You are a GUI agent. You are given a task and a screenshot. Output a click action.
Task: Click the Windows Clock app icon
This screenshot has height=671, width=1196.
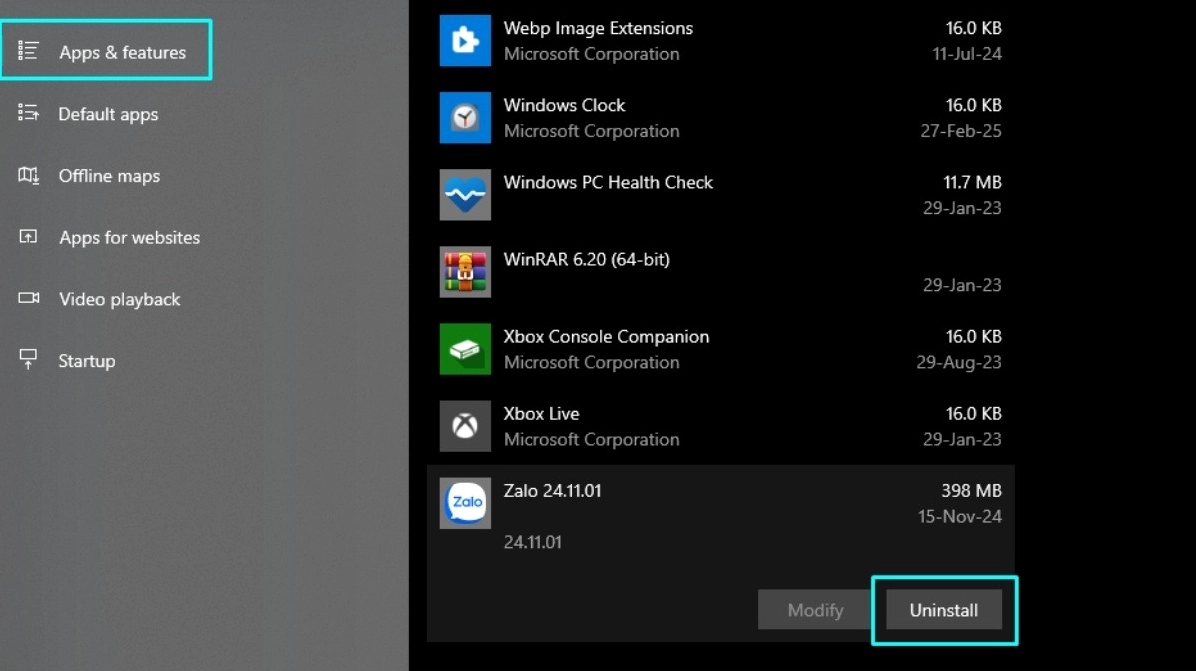[465, 118]
